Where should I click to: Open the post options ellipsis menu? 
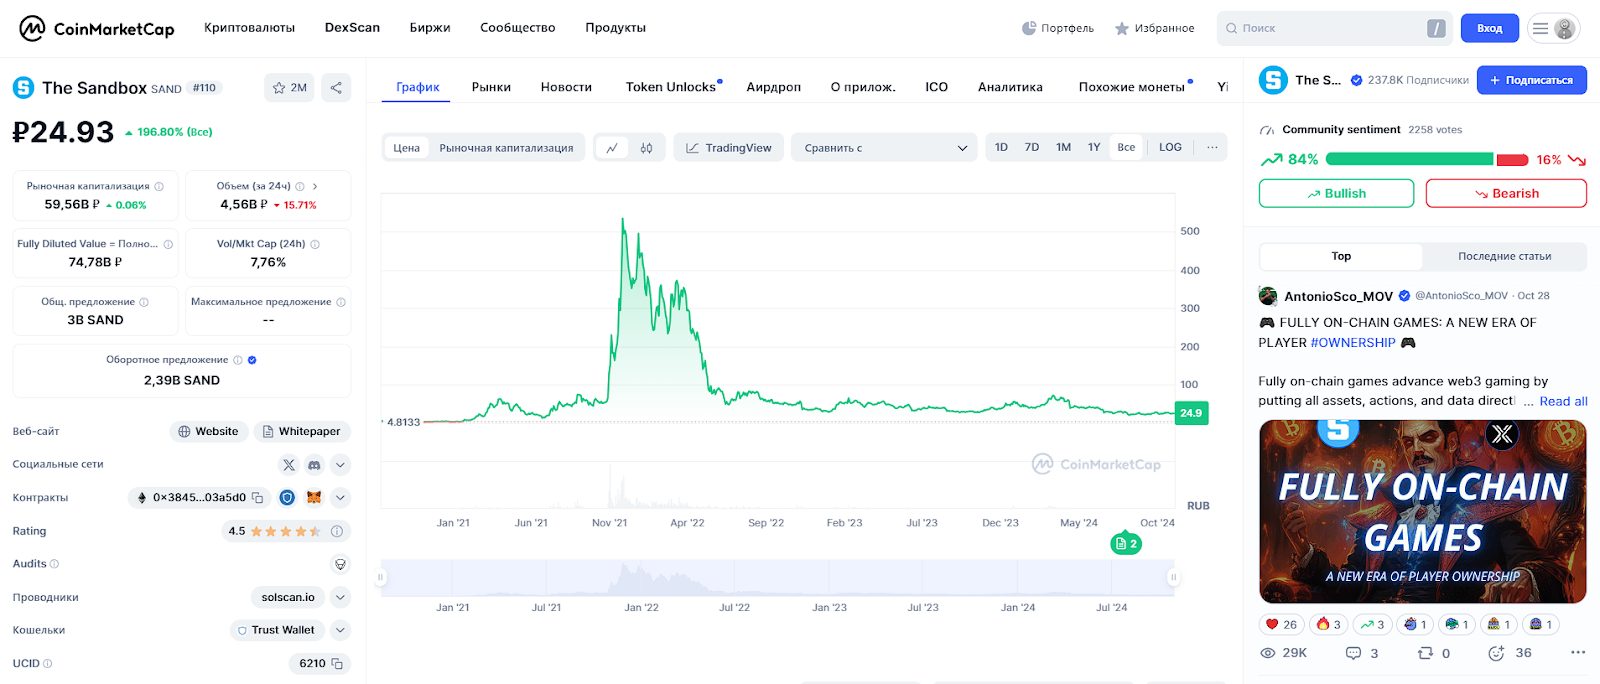tap(1578, 652)
